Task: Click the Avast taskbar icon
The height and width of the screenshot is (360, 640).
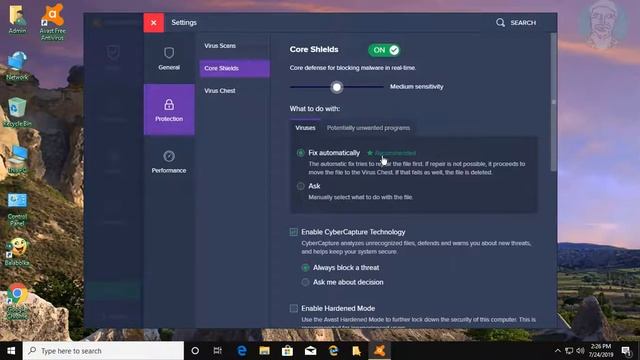Action: 380,351
